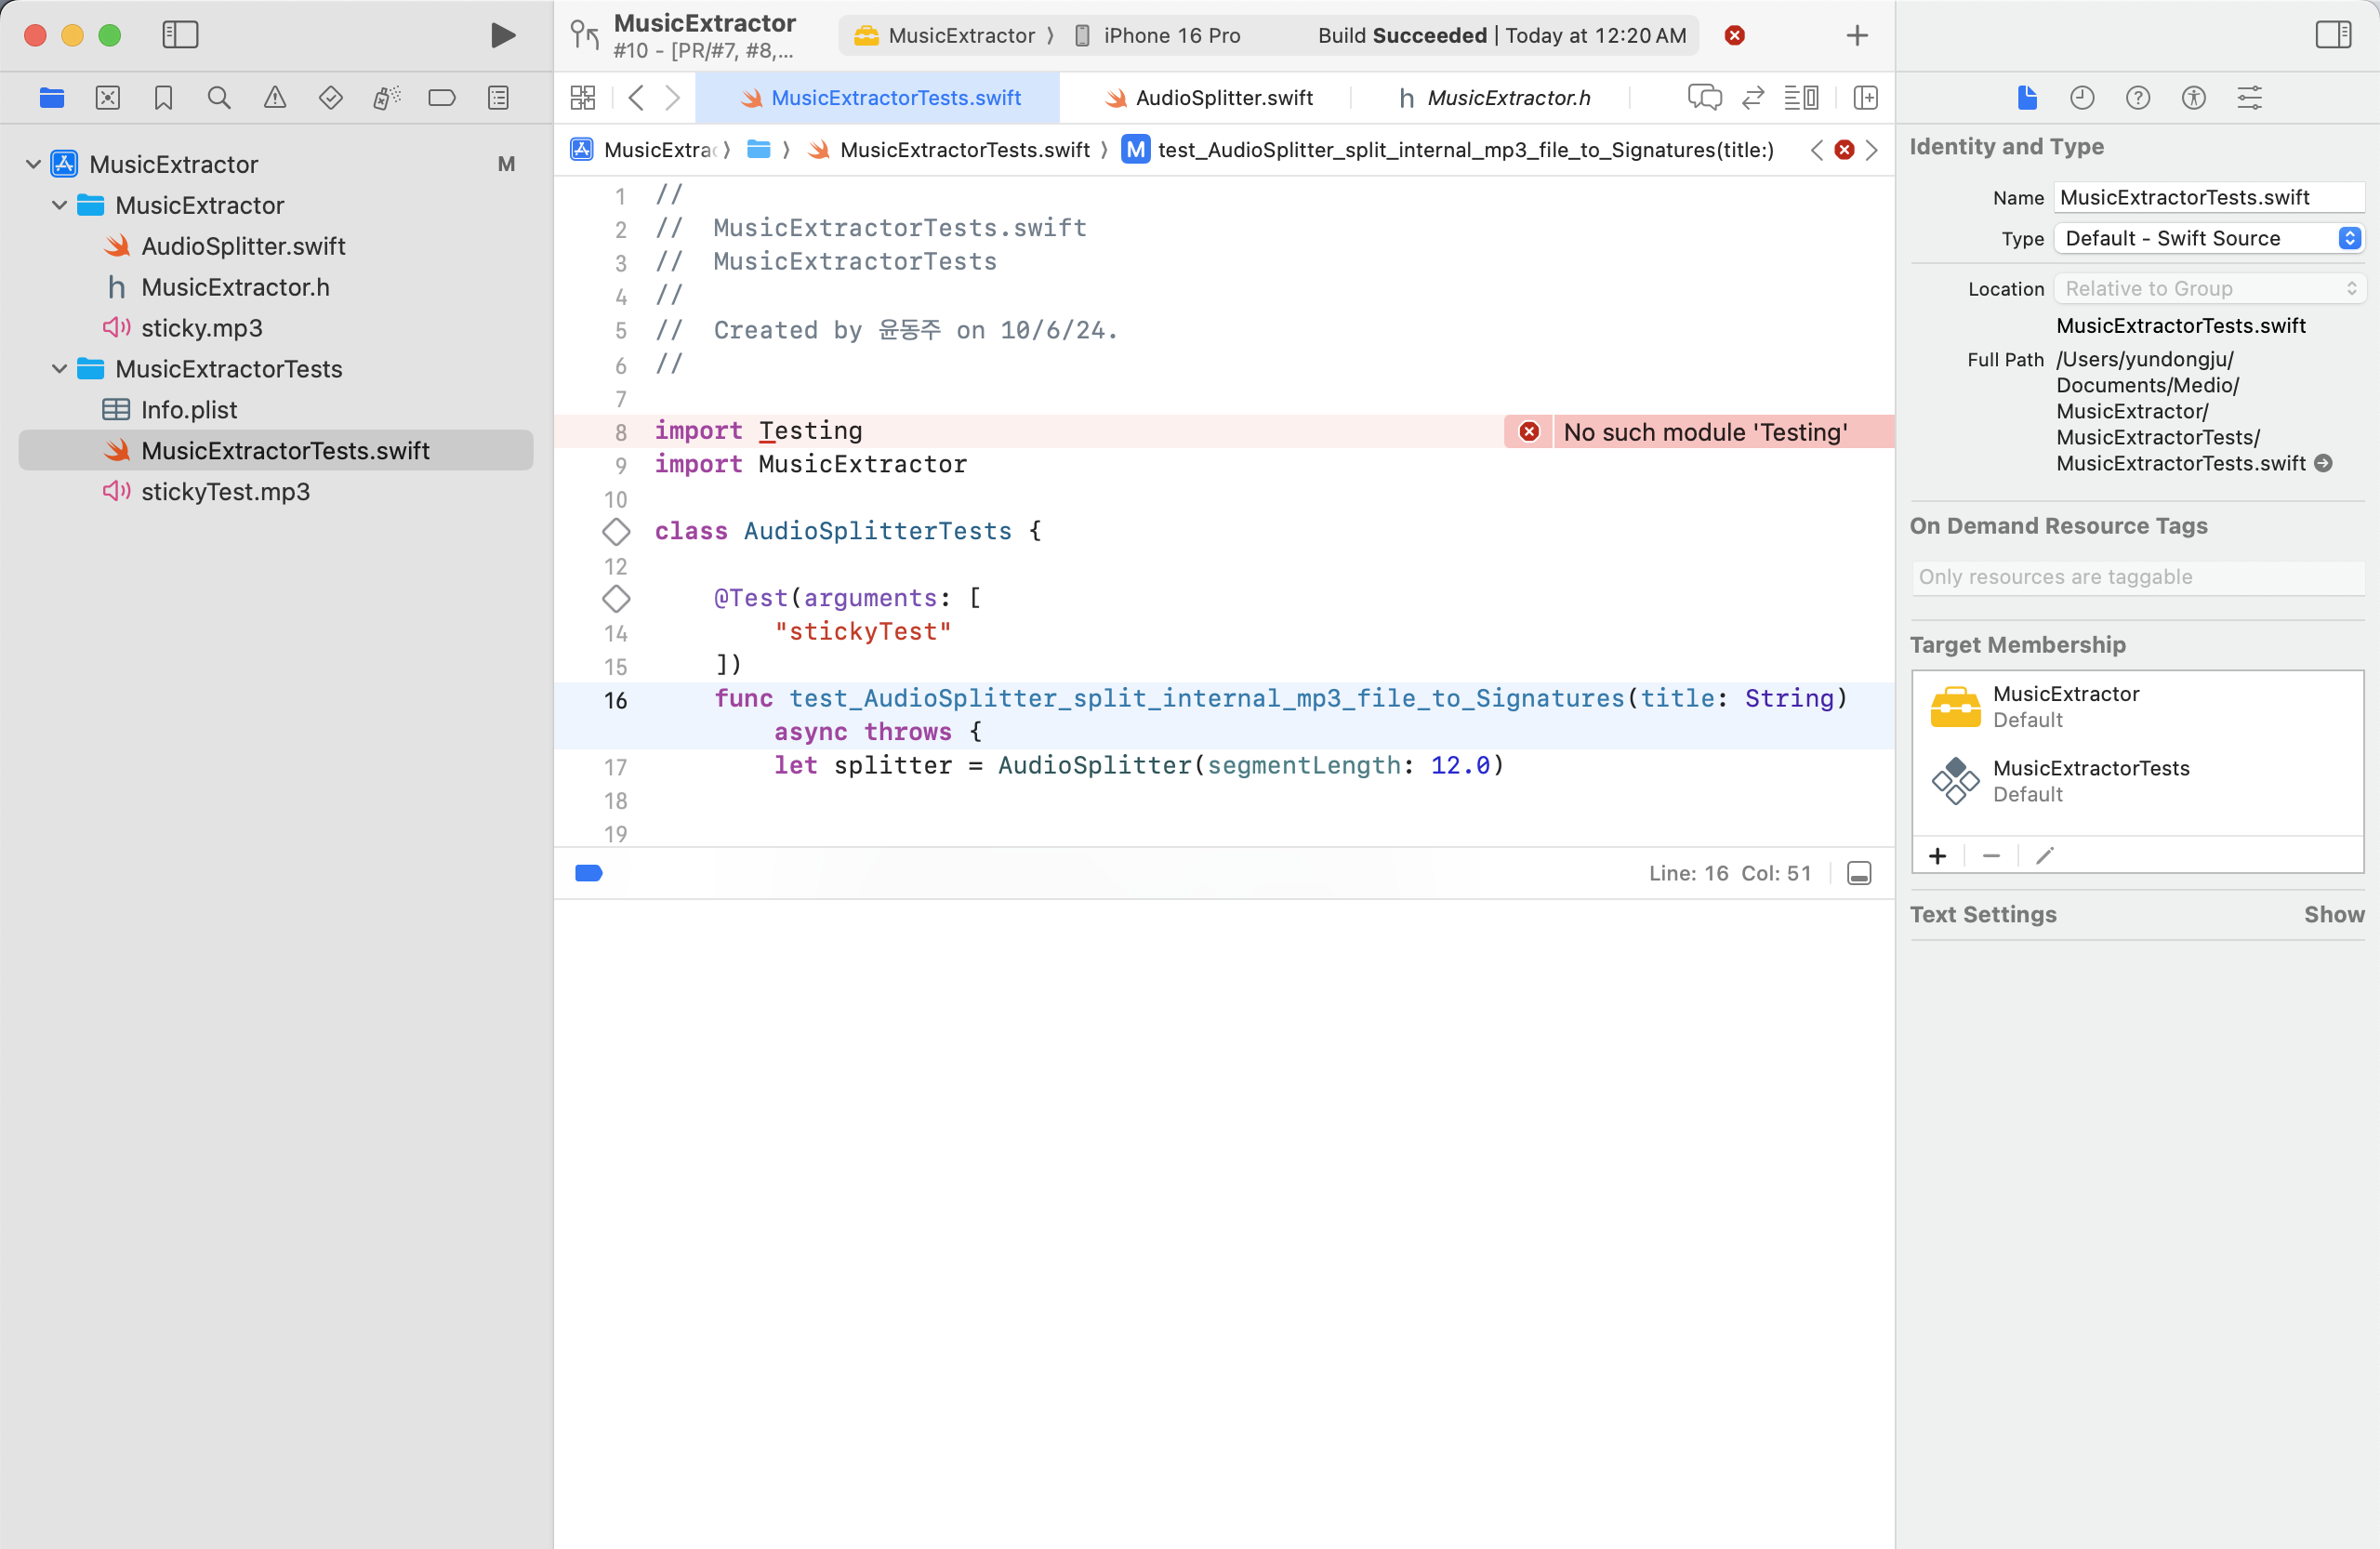Click the Name field with MusicExtractorTests.swift

pyautogui.click(x=2207, y=198)
